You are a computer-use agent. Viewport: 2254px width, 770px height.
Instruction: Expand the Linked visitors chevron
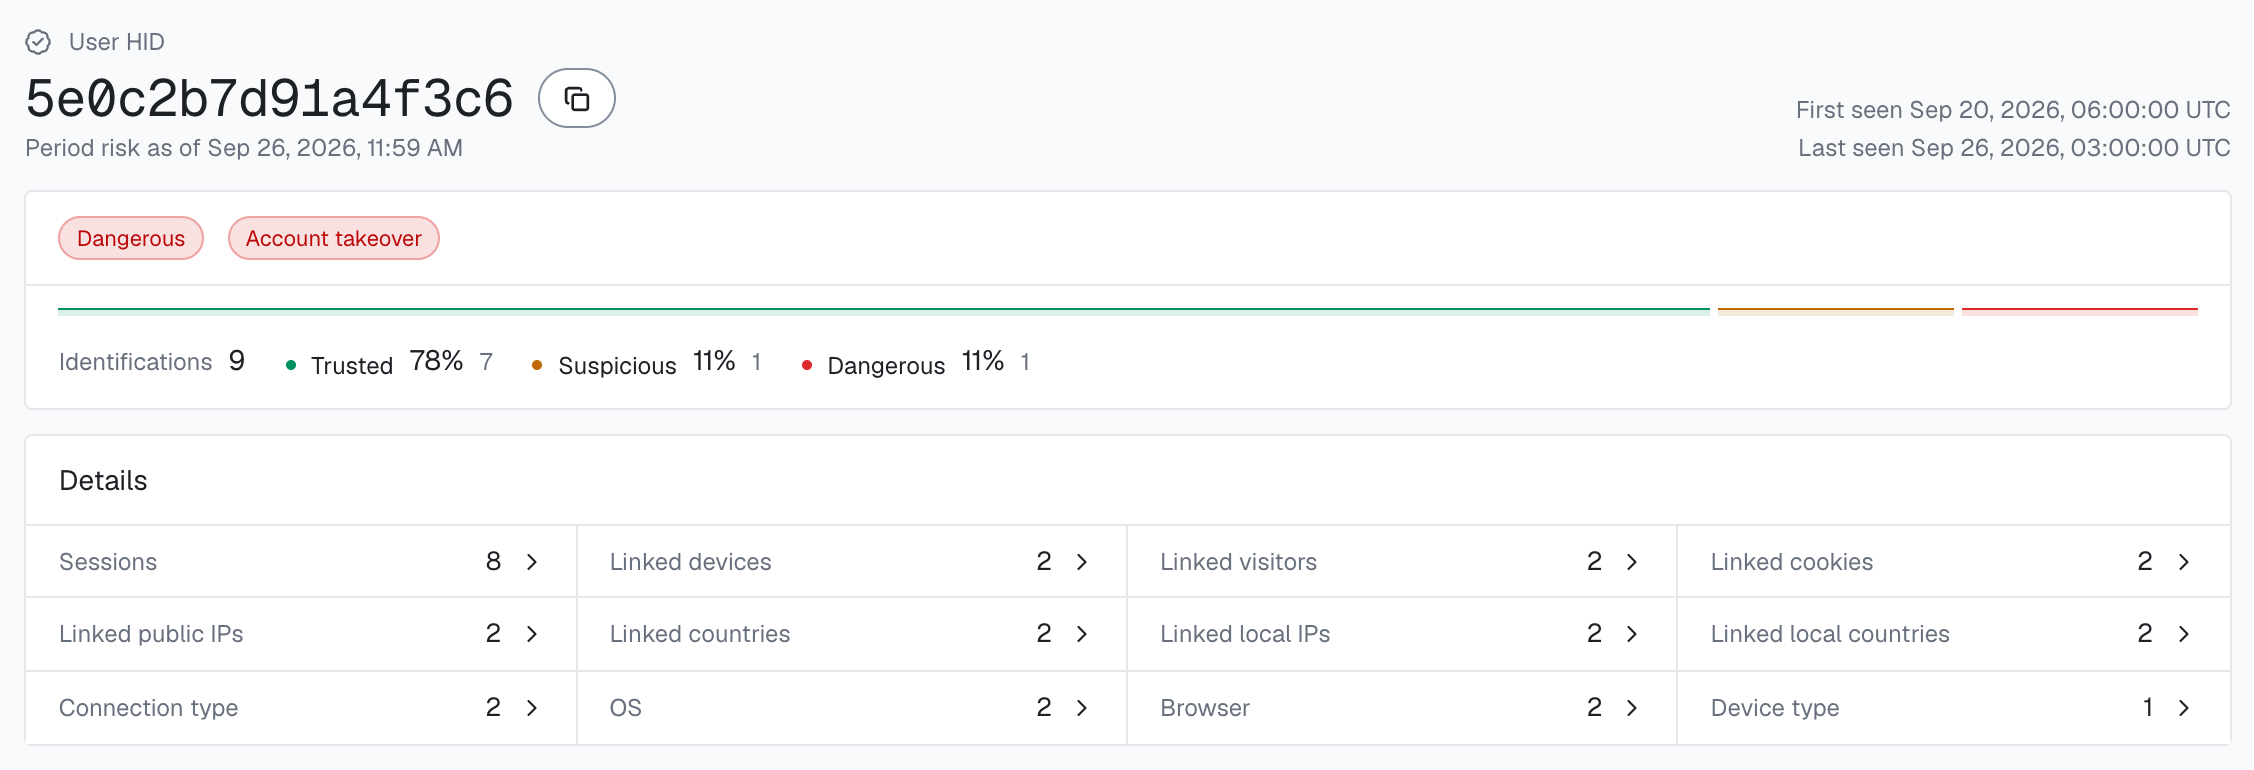[1632, 562]
